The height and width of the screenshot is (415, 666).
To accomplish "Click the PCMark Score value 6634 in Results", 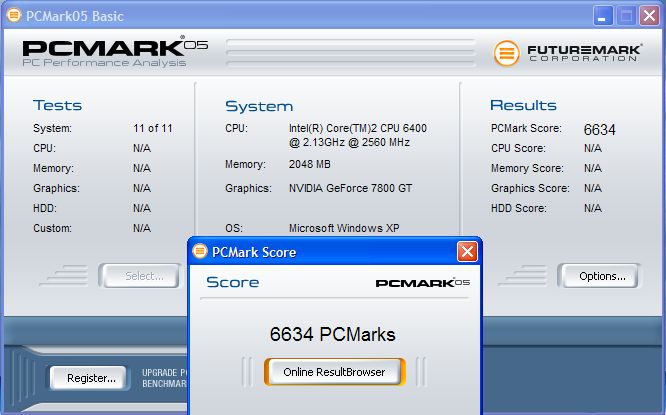I will point(599,130).
